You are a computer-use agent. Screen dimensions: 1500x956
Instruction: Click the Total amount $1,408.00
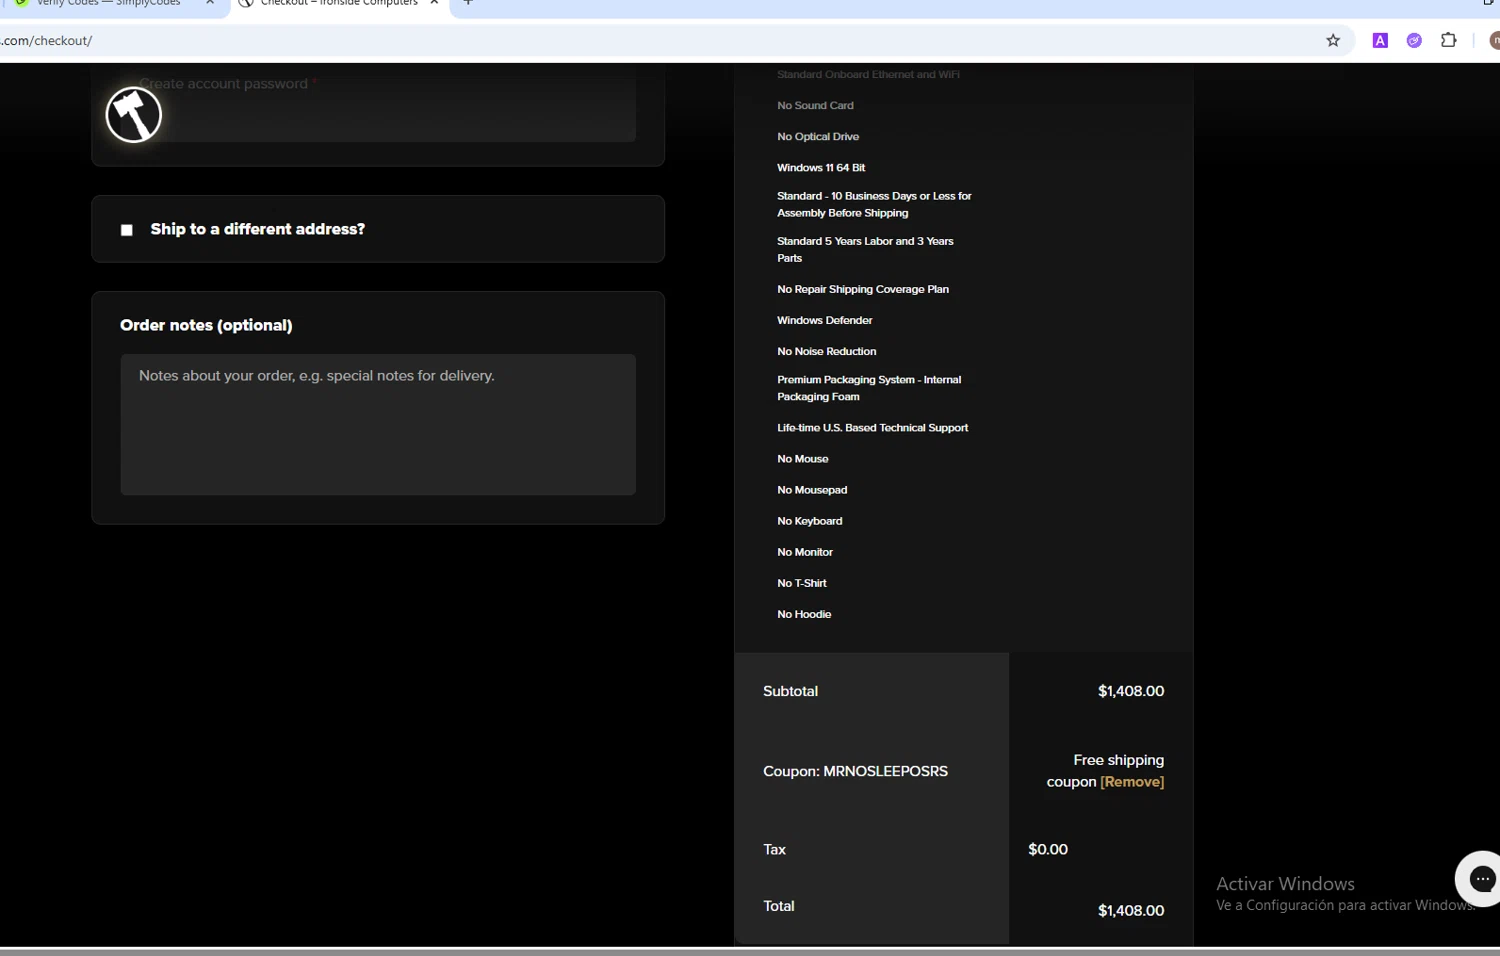coord(1131,910)
